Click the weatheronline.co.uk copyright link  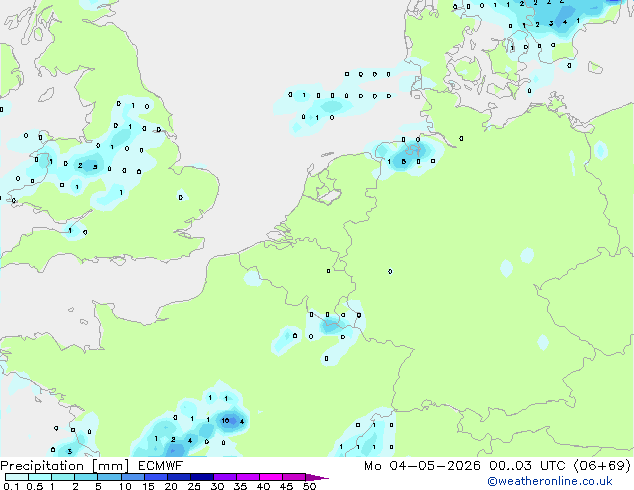point(550,481)
